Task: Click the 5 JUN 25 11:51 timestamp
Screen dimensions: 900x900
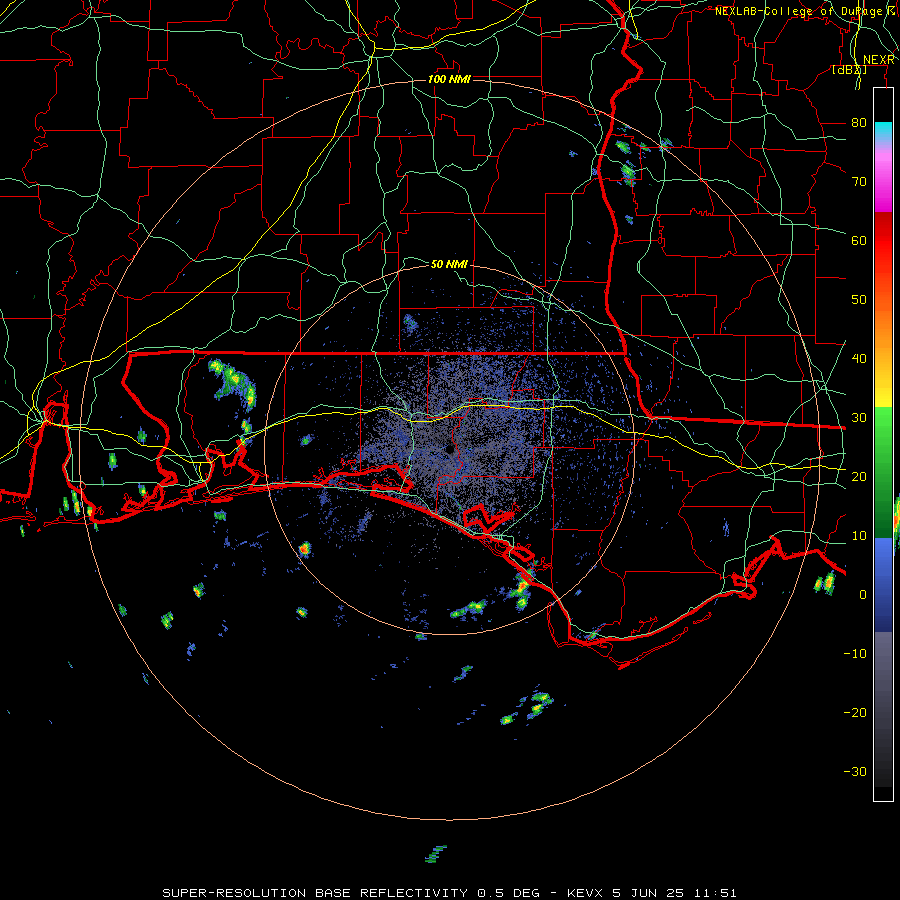Action: [x=674, y=893]
